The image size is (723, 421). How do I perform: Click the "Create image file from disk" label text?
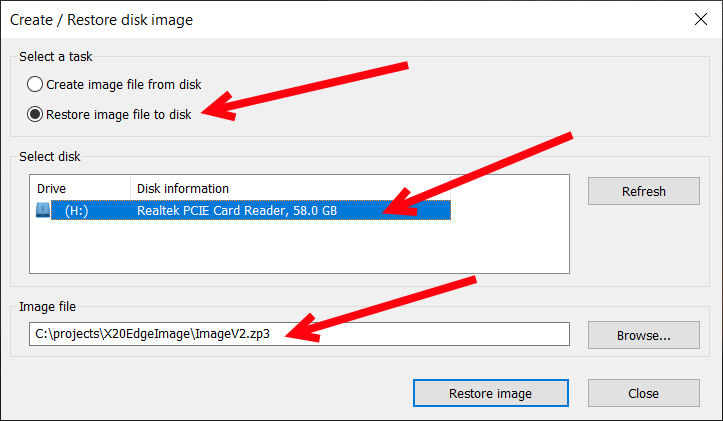point(123,85)
